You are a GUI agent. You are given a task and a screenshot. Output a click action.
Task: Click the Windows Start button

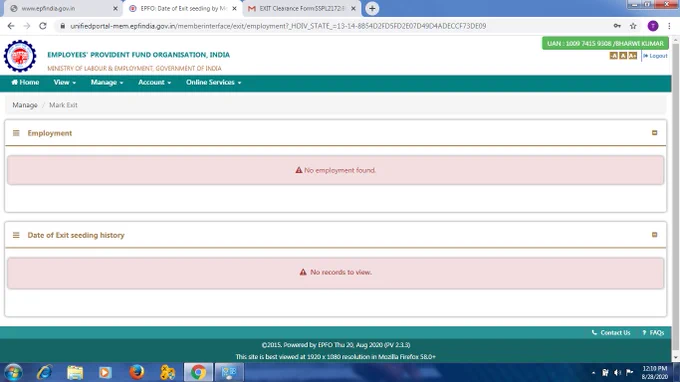[x=13, y=372]
